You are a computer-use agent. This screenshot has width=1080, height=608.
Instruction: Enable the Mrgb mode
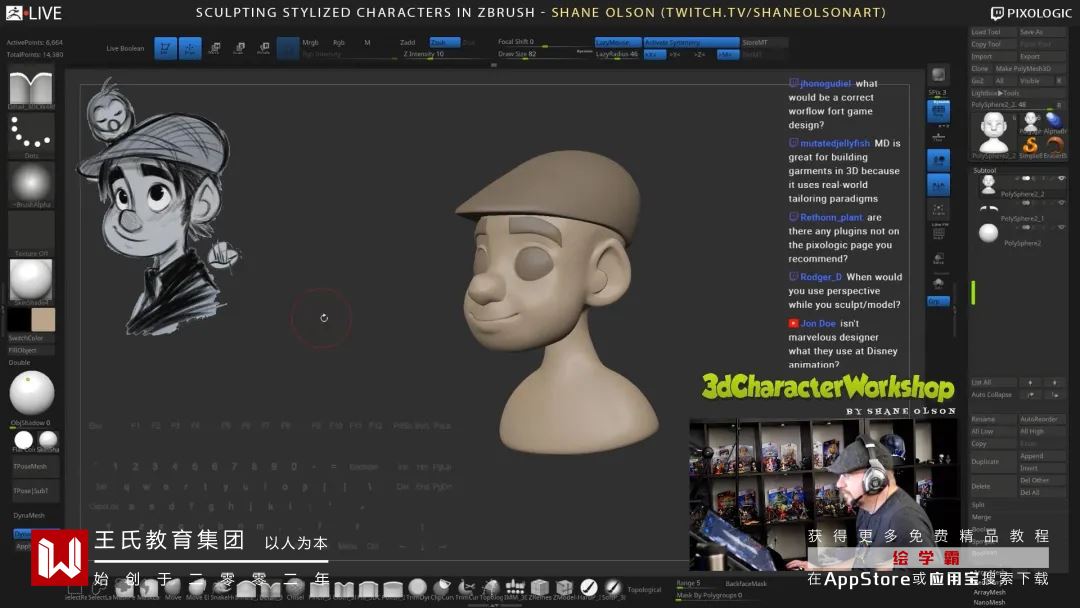pyautogui.click(x=310, y=43)
